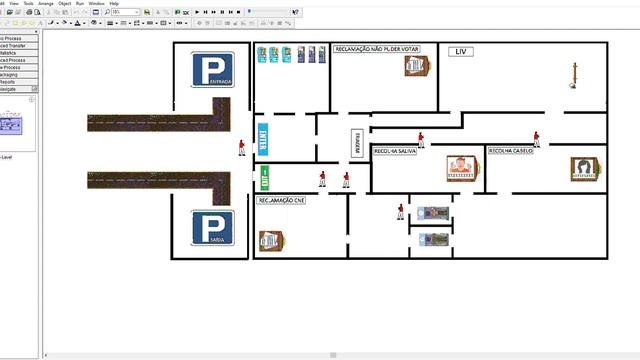Click the fill color bucket icon
Image resolution: width=640 pixels, height=360 pixels.
(64, 23)
